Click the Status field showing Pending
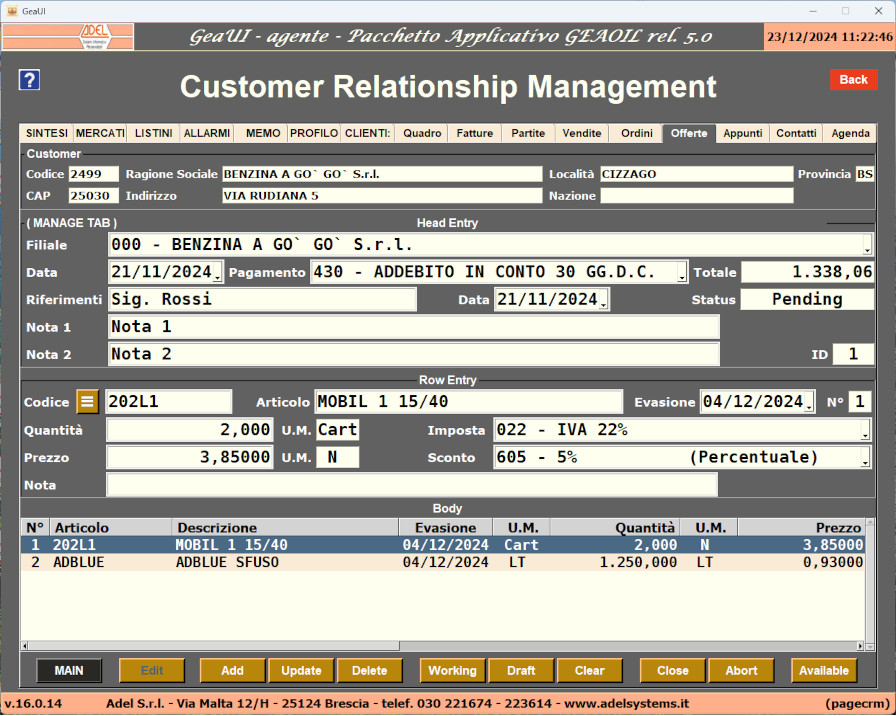The height and width of the screenshot is (716, 896). (807, 300)
